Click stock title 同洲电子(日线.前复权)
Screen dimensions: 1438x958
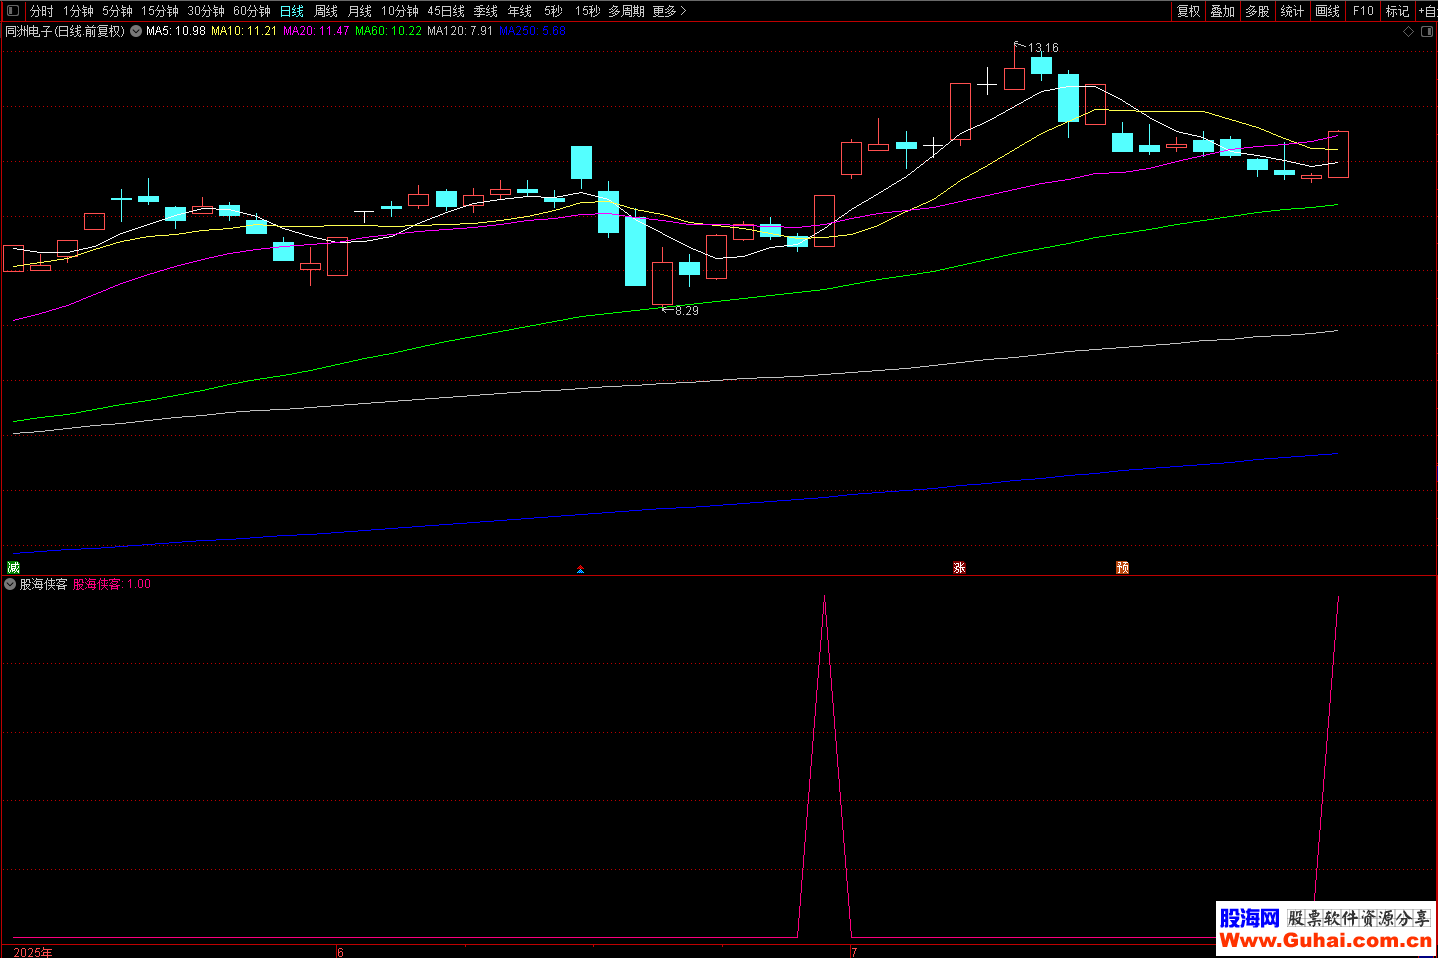[x=65, y=31]
